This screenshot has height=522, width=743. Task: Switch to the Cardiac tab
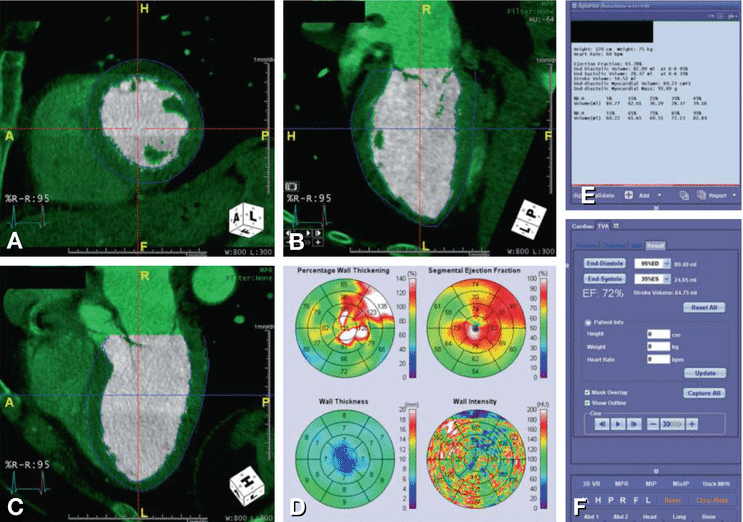tap(582, 226)
